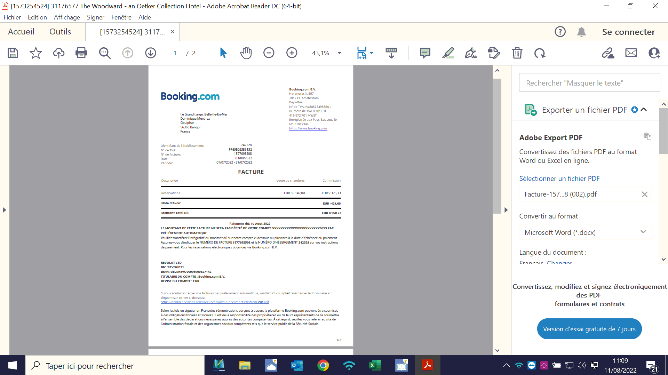This screenshot has width=668, height=375.
Task: Click Se connecter button
Action: click(628, 32)
